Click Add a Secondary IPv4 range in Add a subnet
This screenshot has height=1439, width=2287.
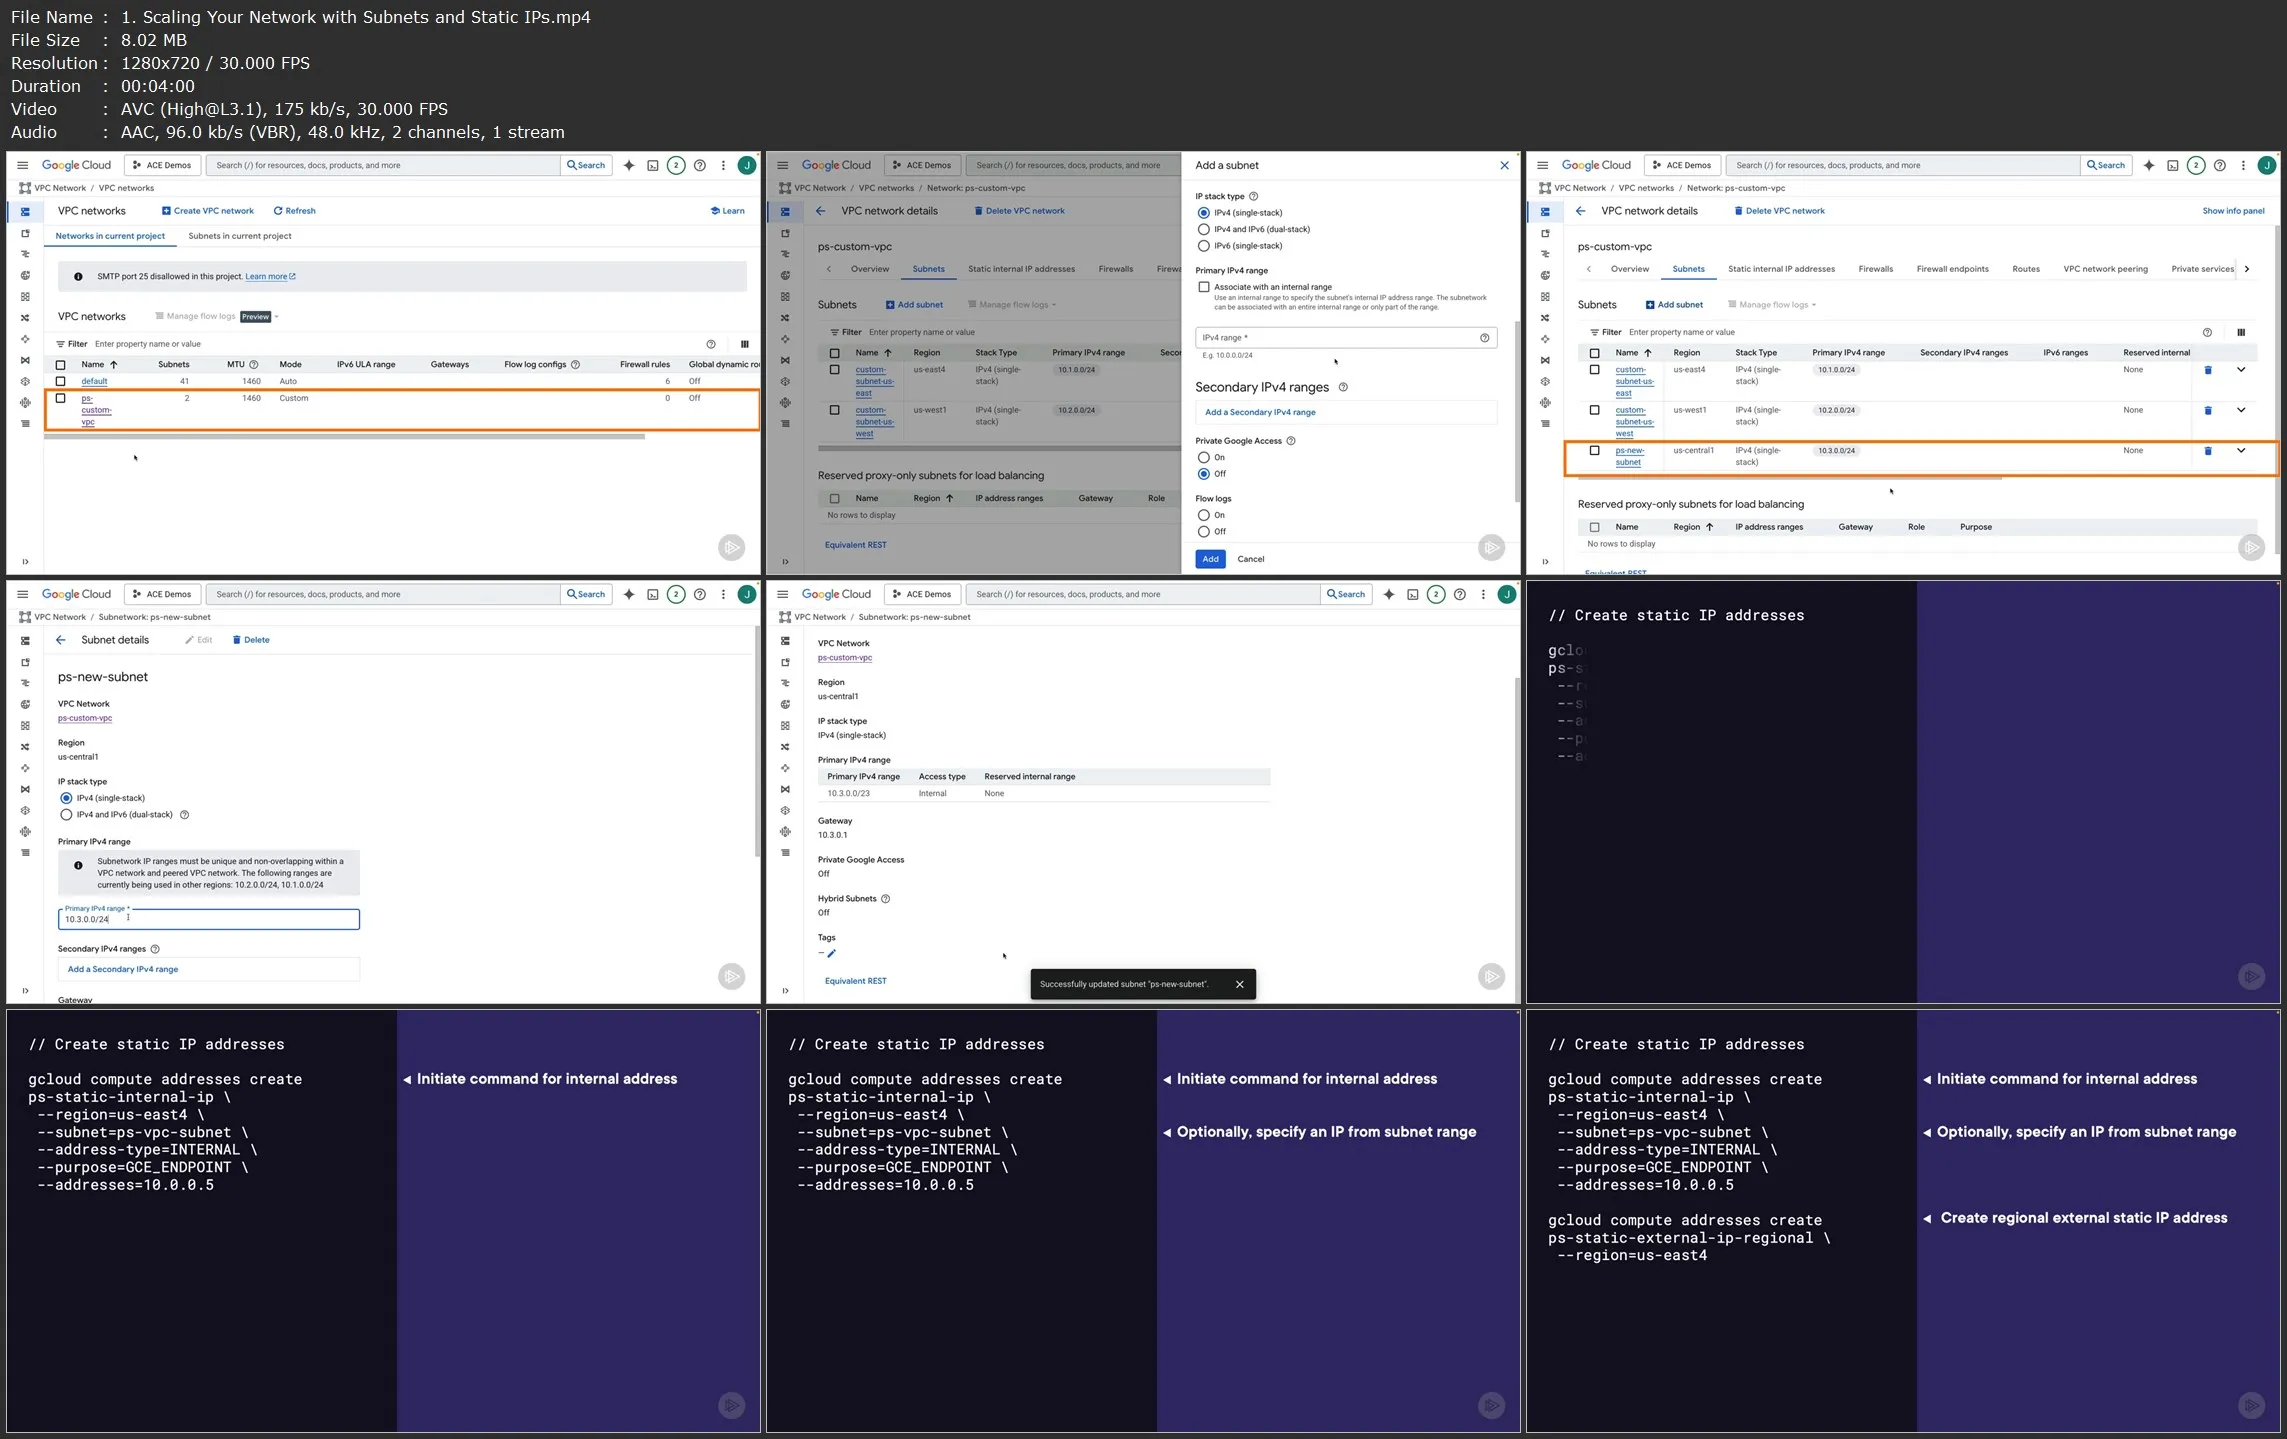tap(1260, 412)
